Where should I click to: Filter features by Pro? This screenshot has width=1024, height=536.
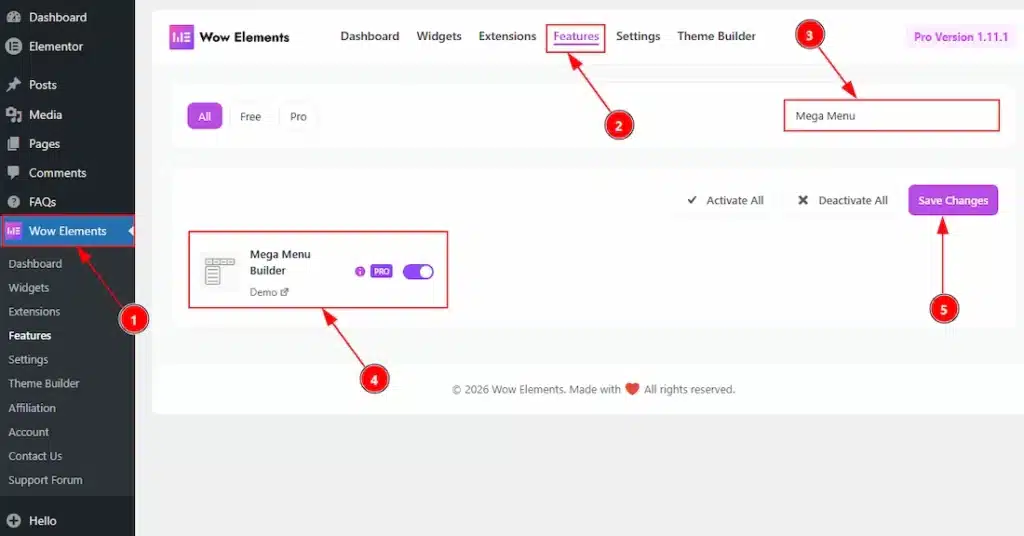click(298, 116)
